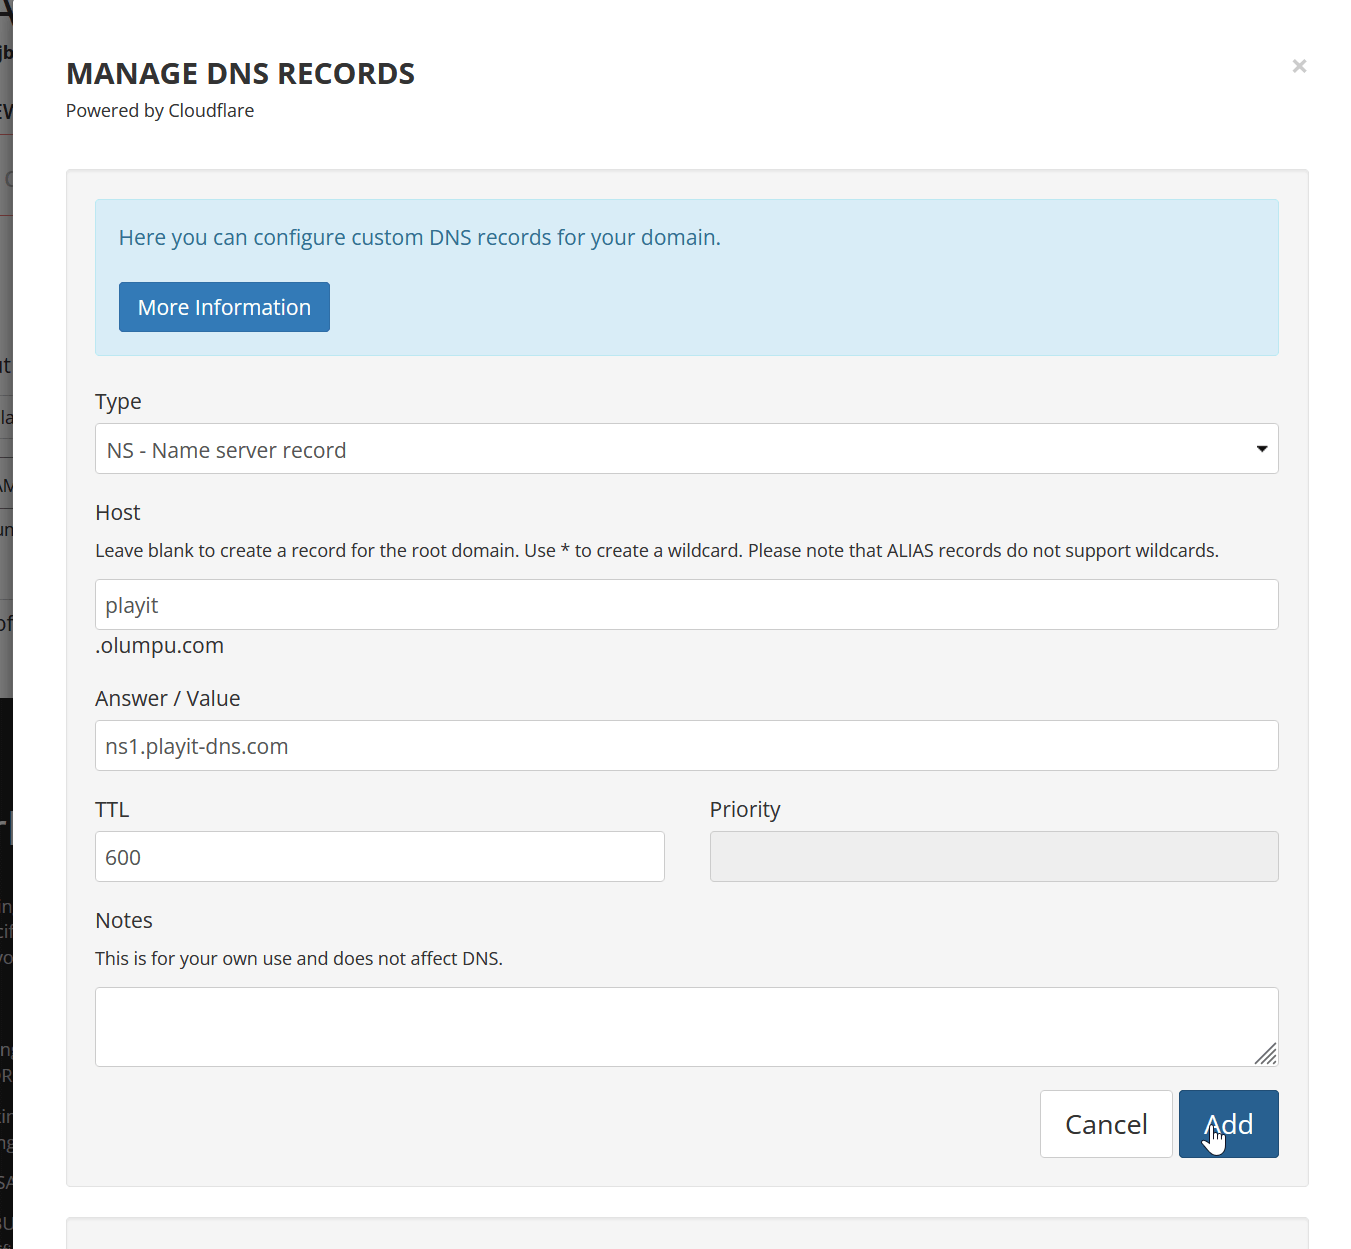Click into the TTL field showing 600

point(379,857)
